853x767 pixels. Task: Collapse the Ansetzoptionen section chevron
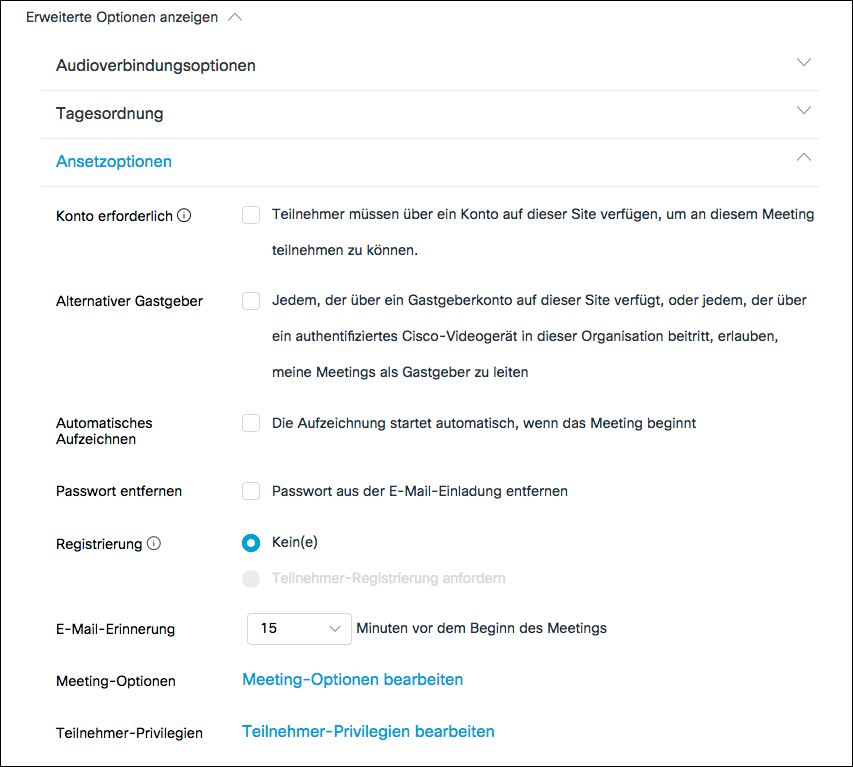803,158
